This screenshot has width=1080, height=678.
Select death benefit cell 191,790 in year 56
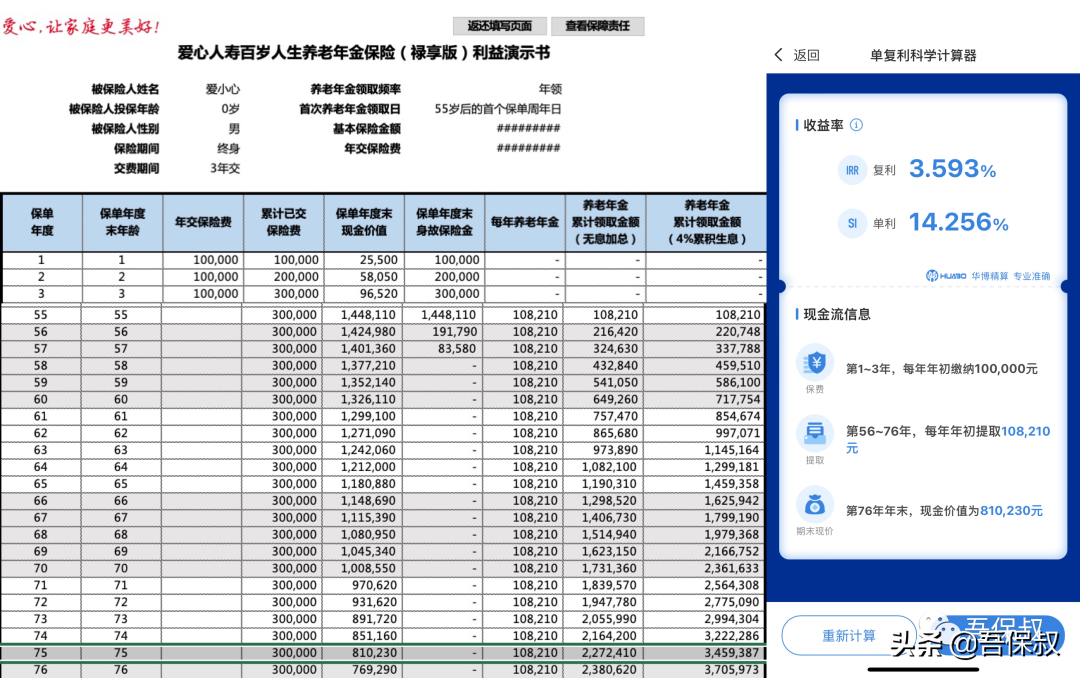[x=443, y=331]
